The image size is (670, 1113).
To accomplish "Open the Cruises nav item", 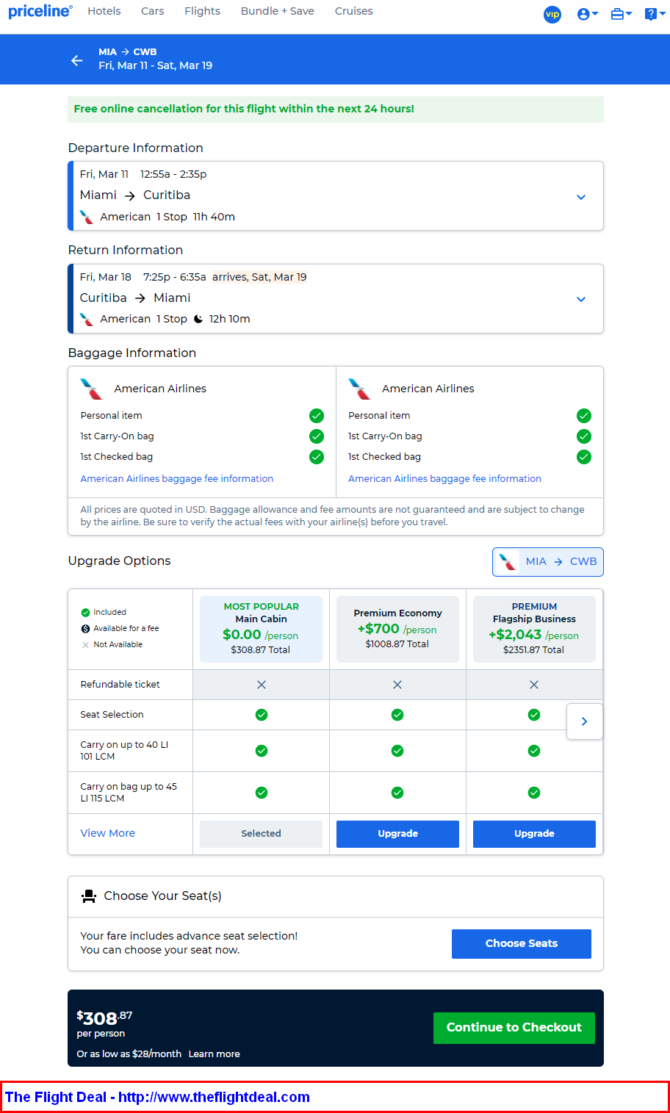I will coord(353,11).
